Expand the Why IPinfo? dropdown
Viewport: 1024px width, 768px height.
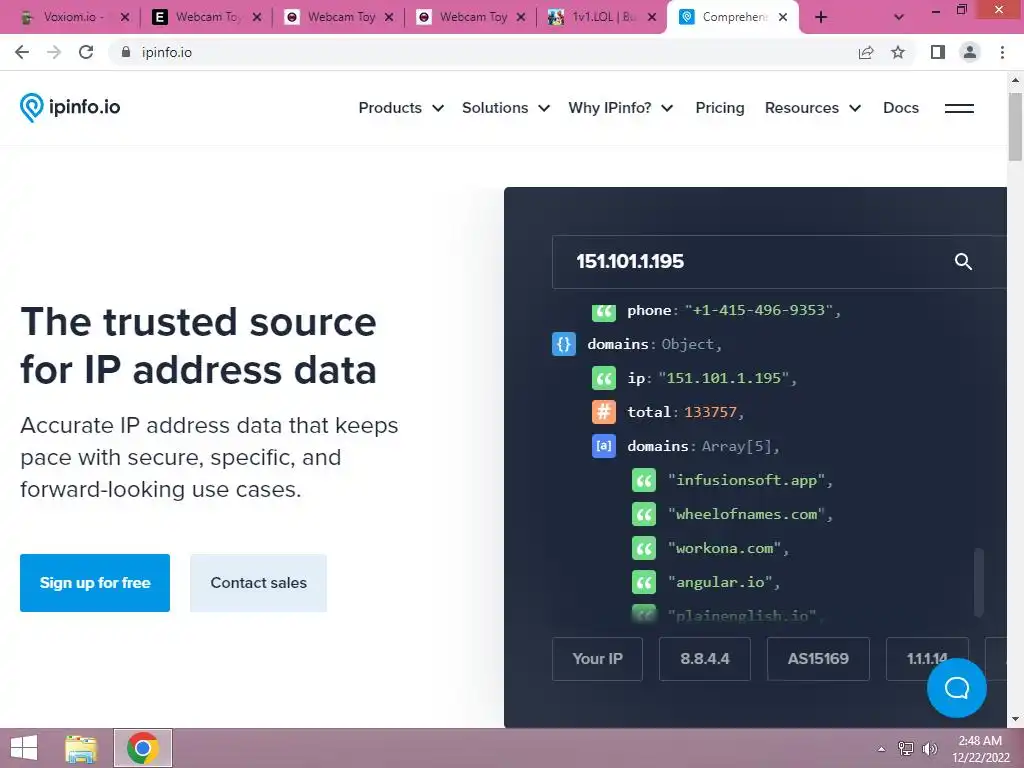620,108
